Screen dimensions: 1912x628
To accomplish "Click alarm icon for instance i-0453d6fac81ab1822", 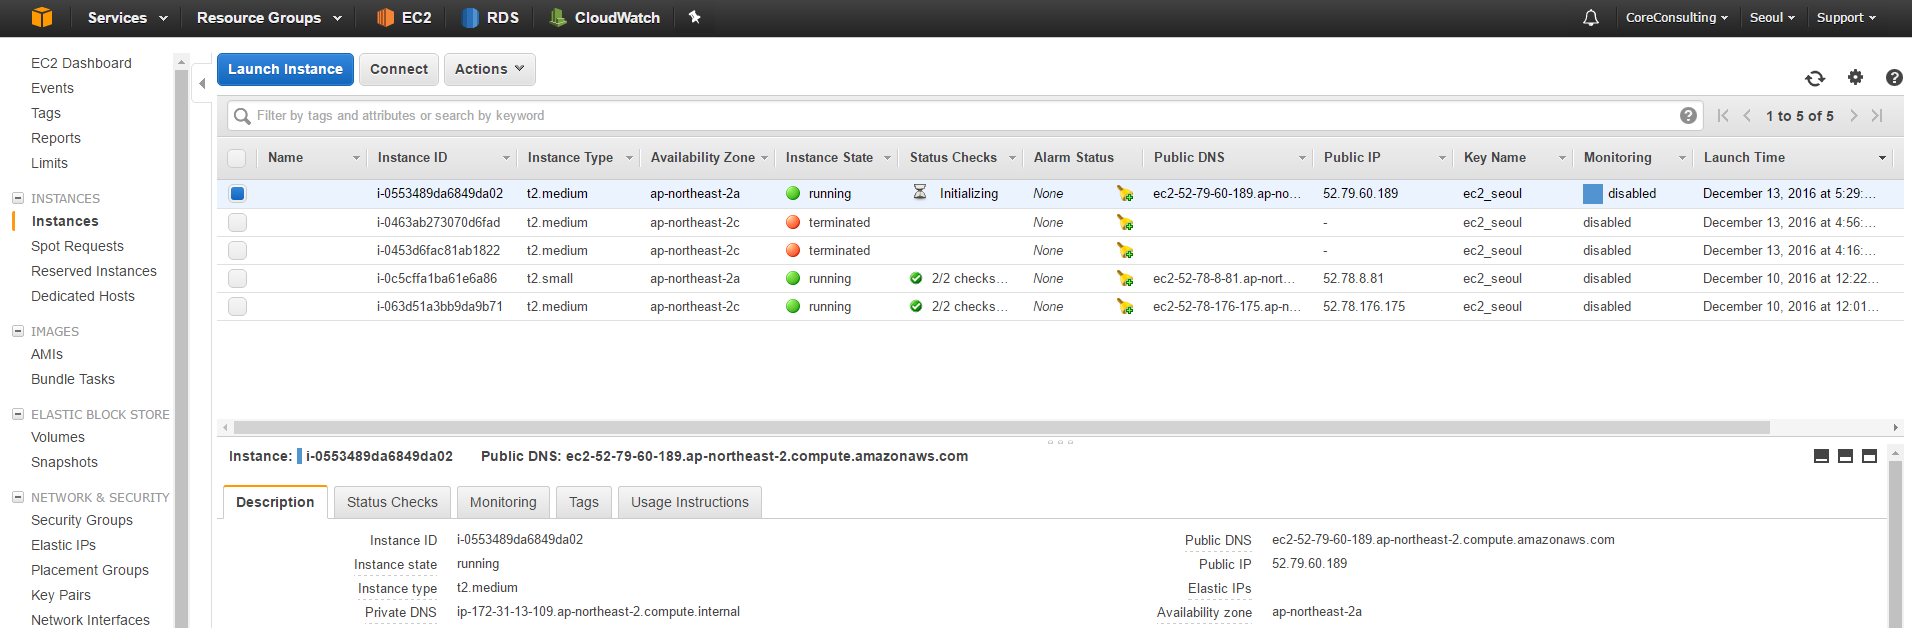I will [1125, 250].
